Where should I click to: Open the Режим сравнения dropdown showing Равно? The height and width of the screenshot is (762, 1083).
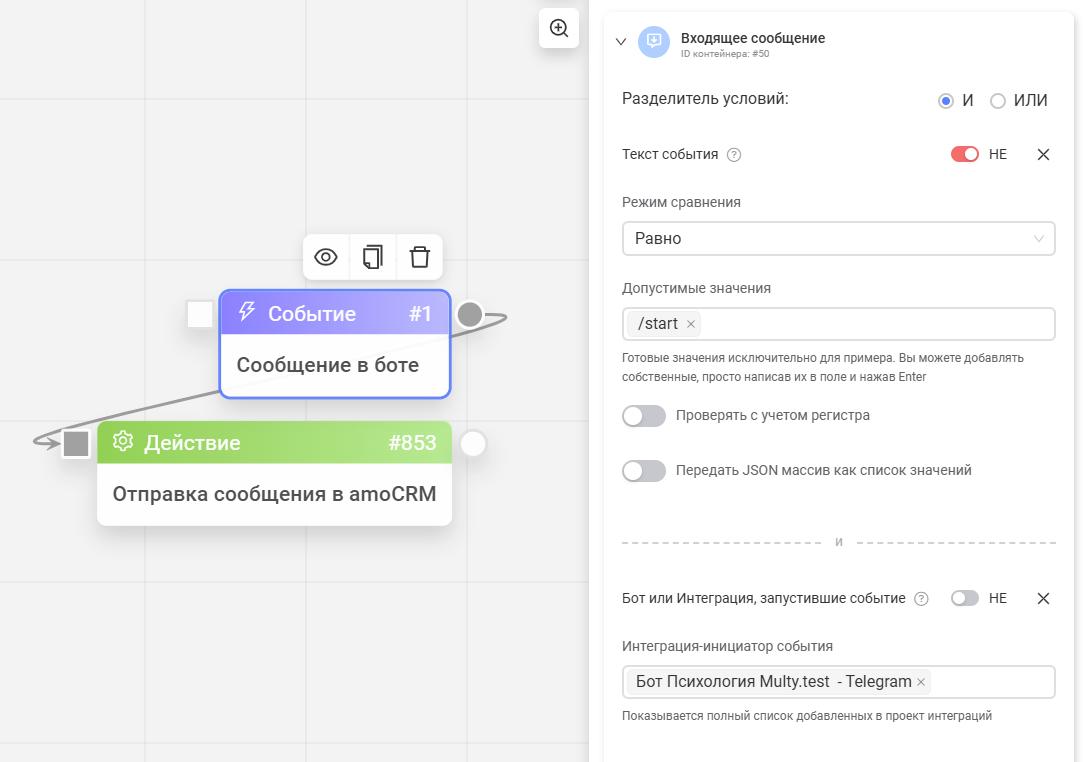(x=838, y=239)
